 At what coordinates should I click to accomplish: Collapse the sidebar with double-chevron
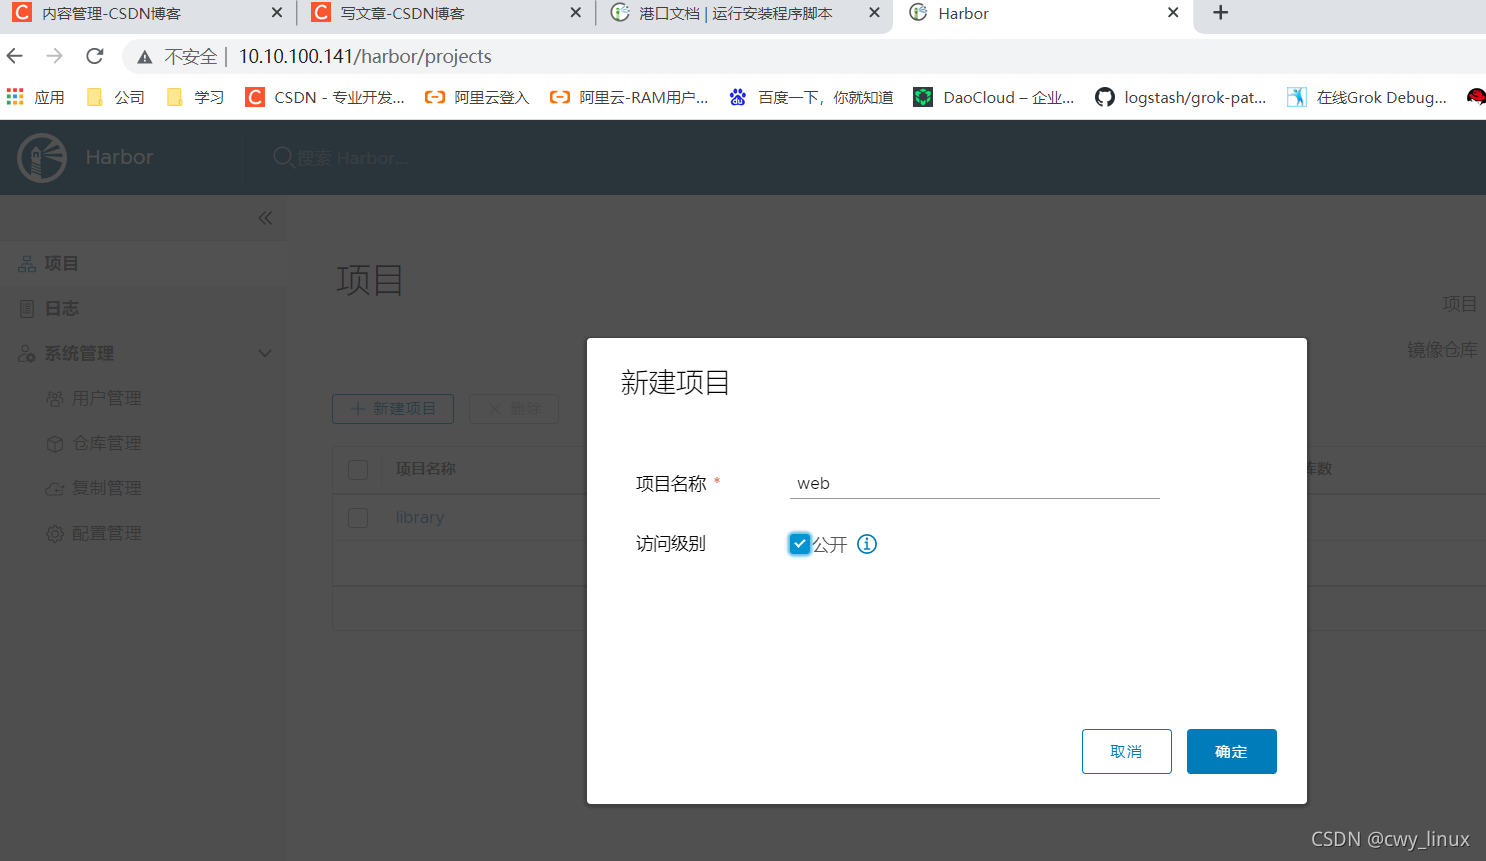pyautogui.click(x=265, y=218)
